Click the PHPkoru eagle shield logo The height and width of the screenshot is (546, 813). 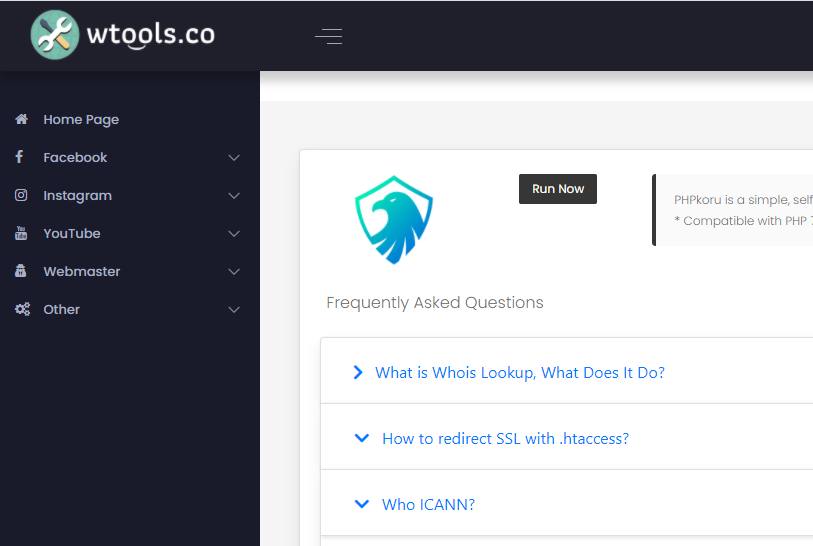point(394,220)
